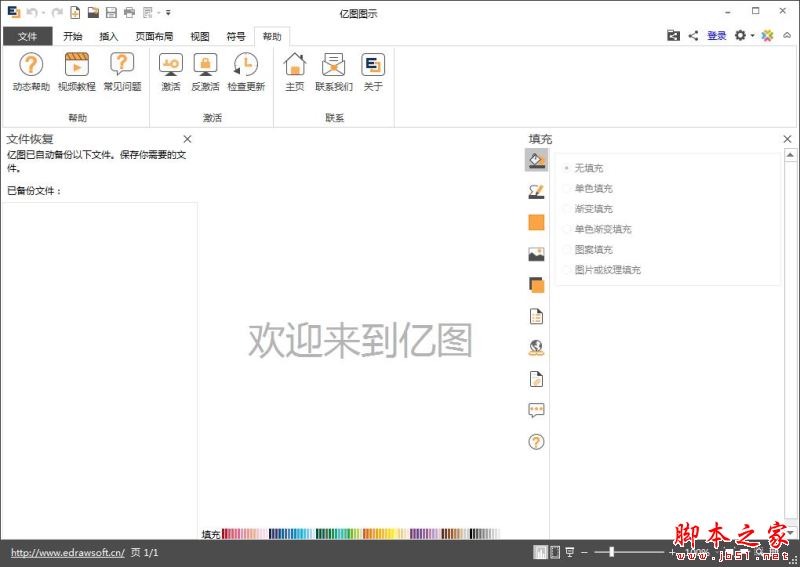Open the Customize Quick Access Toolbar arrow
This screenshot has width=800, height=567.
pos(168,13)
